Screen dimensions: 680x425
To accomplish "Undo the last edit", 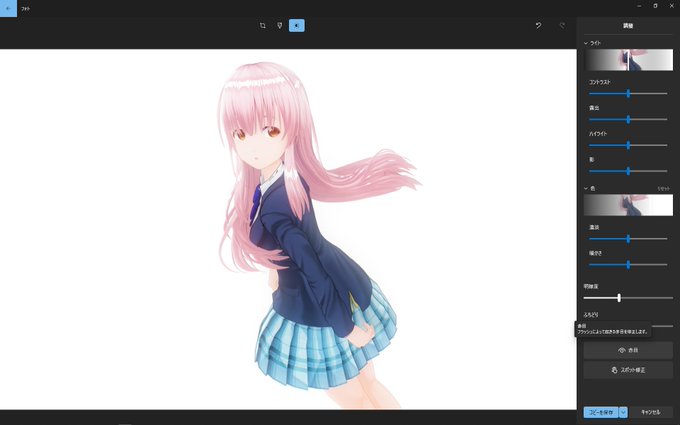I will [538, 26].
